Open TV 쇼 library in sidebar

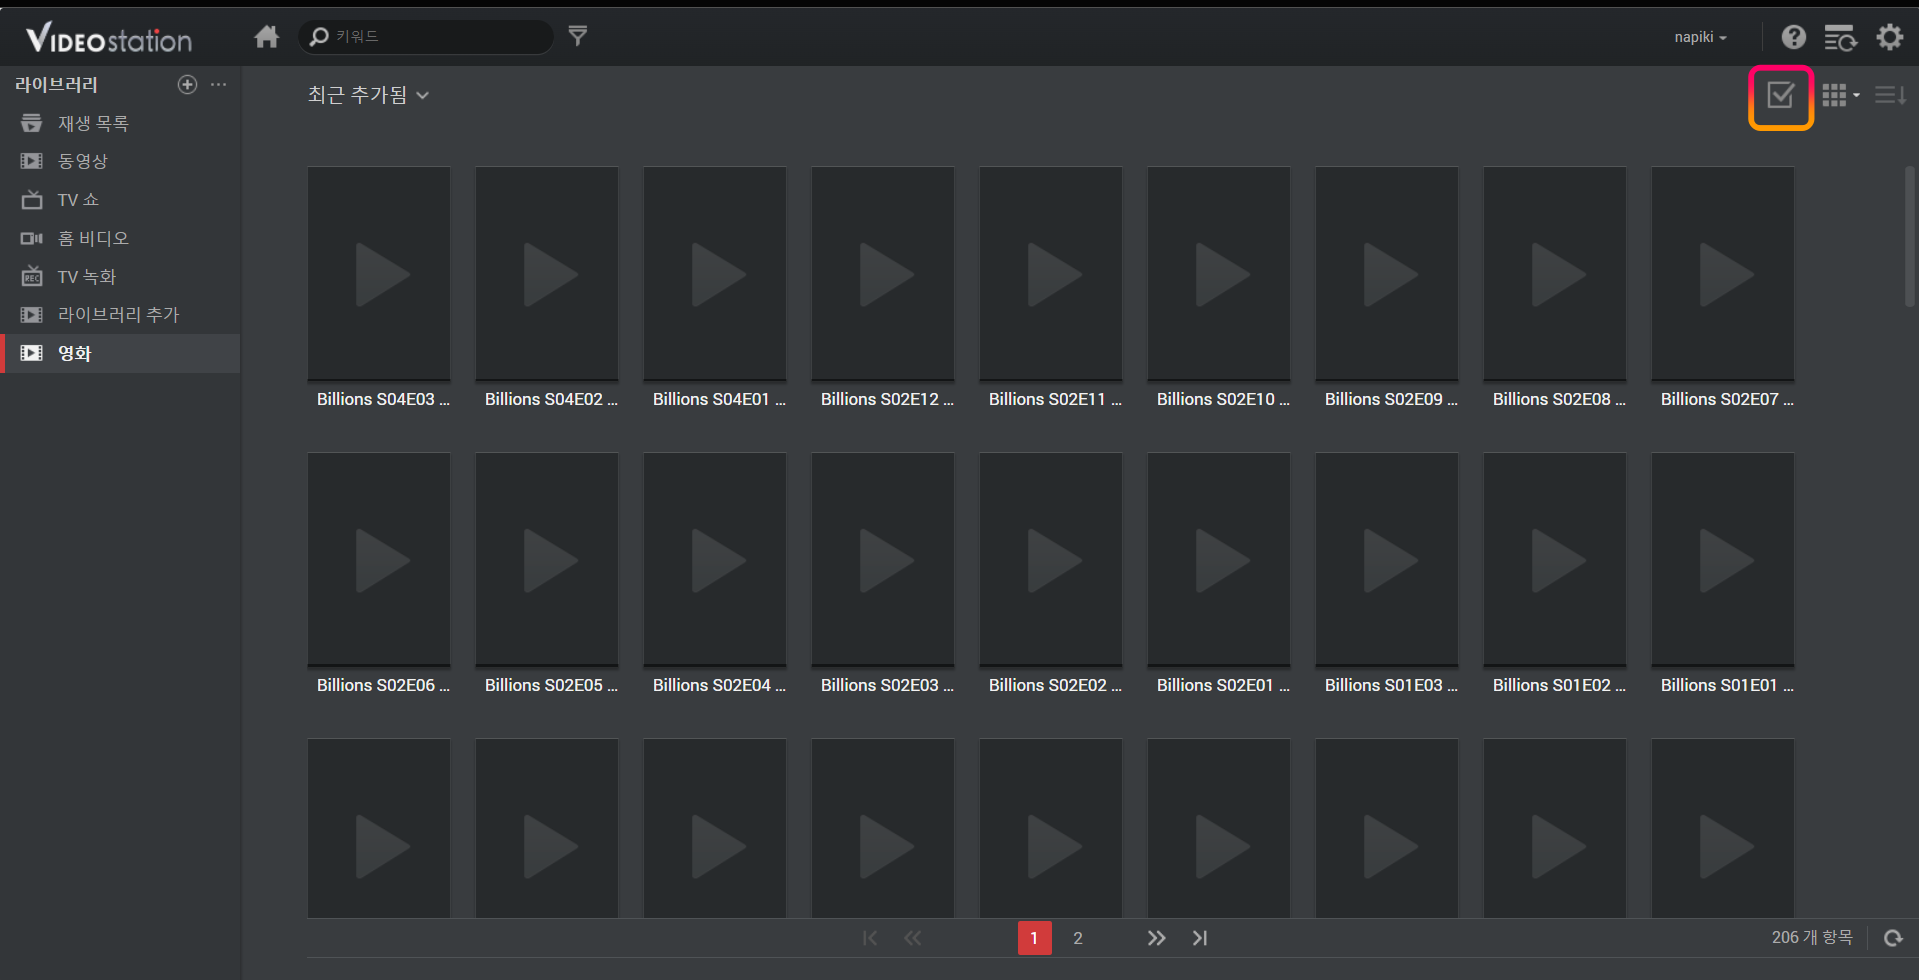point(120,200)
